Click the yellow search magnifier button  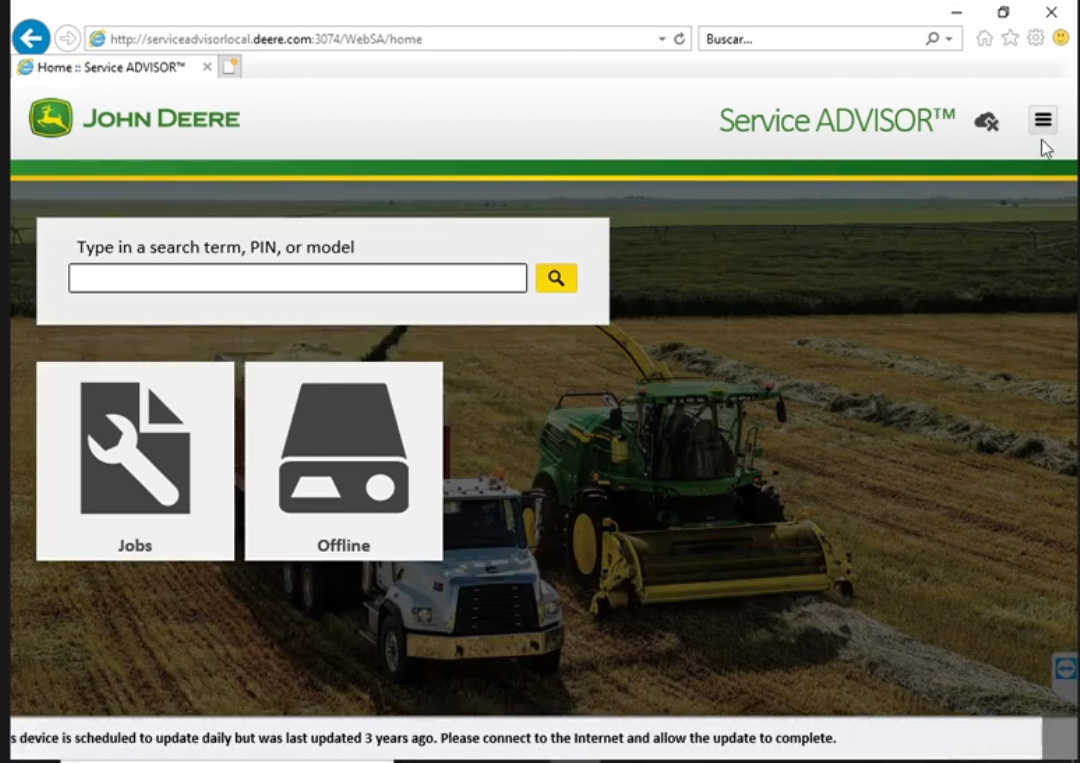[556, 277]
